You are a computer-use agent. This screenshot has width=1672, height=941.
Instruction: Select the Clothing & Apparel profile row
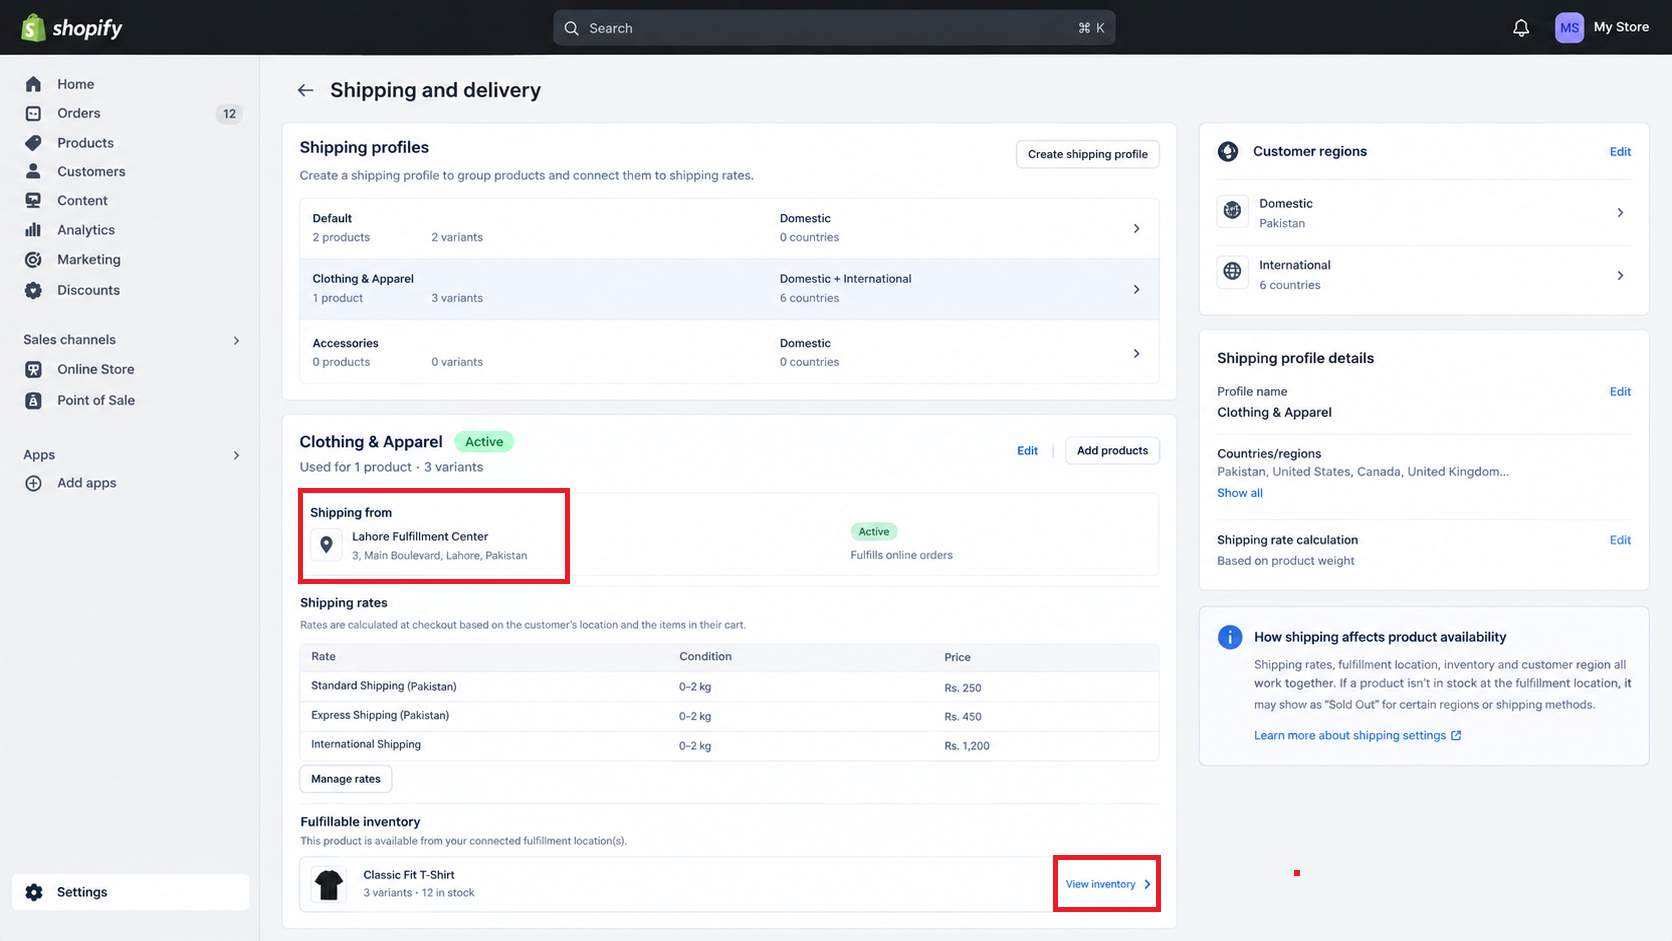click(x=730, y=289)
